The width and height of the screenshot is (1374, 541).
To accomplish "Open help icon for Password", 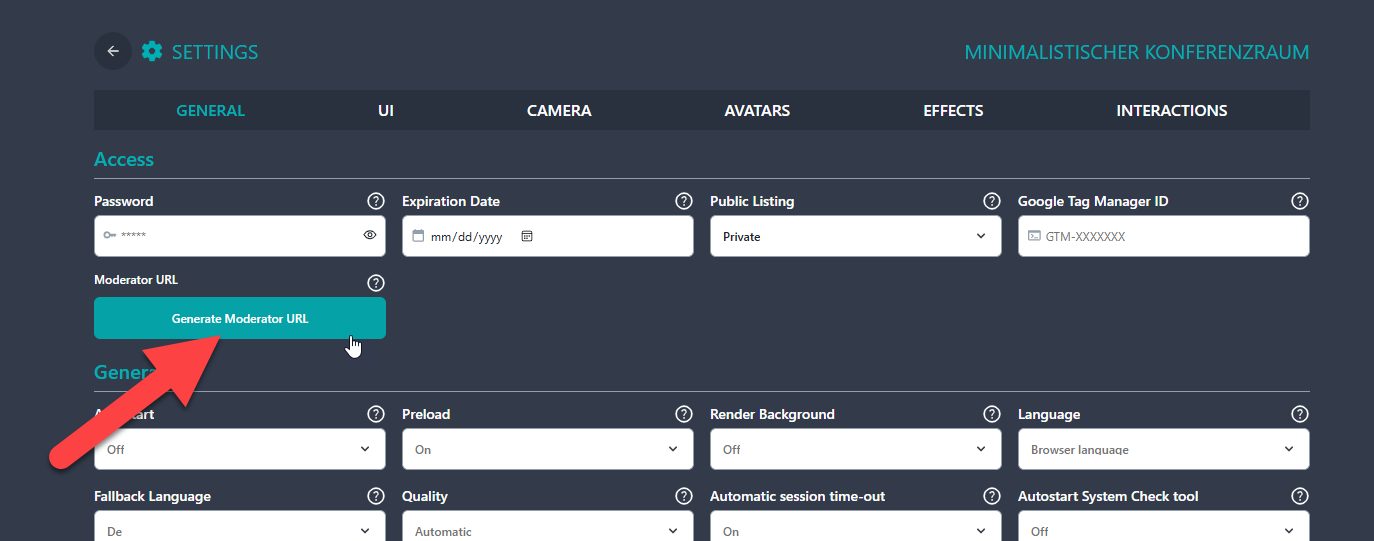I will [x=376, y=201].
